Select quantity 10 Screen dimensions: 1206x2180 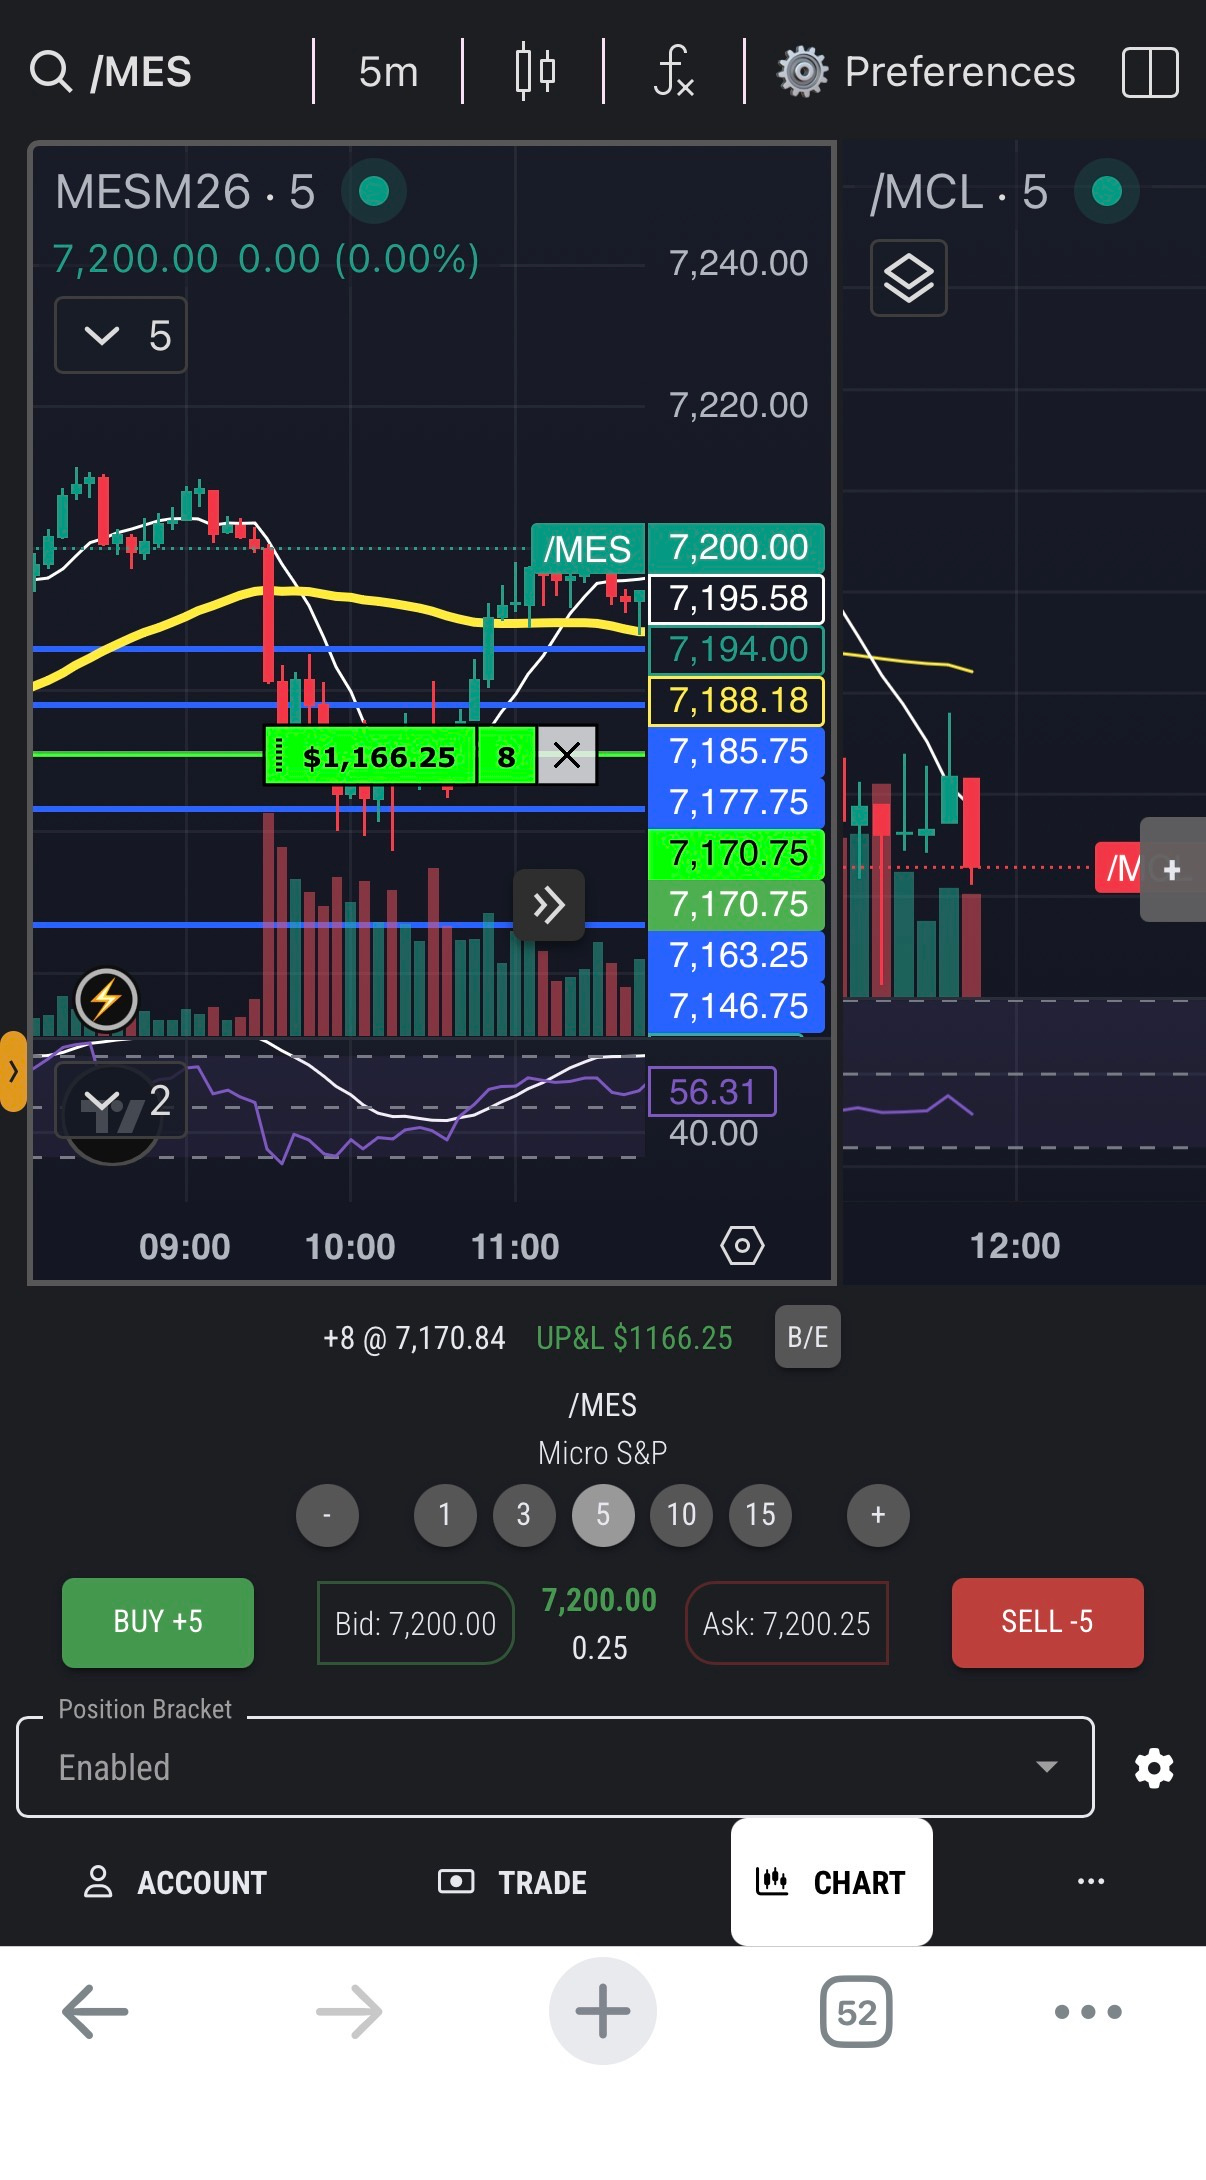pos(682,1515)
